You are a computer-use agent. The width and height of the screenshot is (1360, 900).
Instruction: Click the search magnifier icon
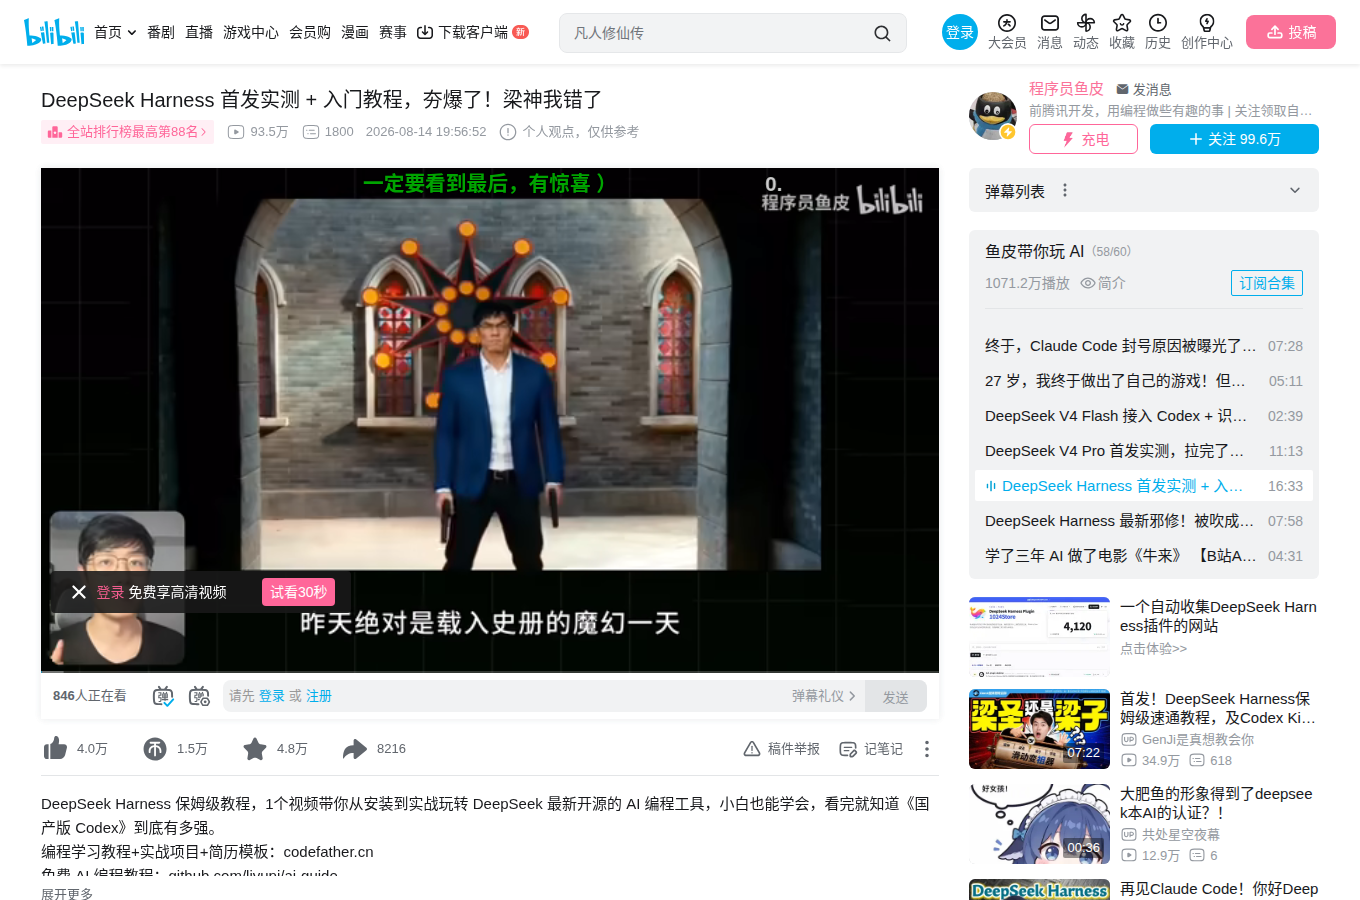pyautogui.click(x=882, y=33)
